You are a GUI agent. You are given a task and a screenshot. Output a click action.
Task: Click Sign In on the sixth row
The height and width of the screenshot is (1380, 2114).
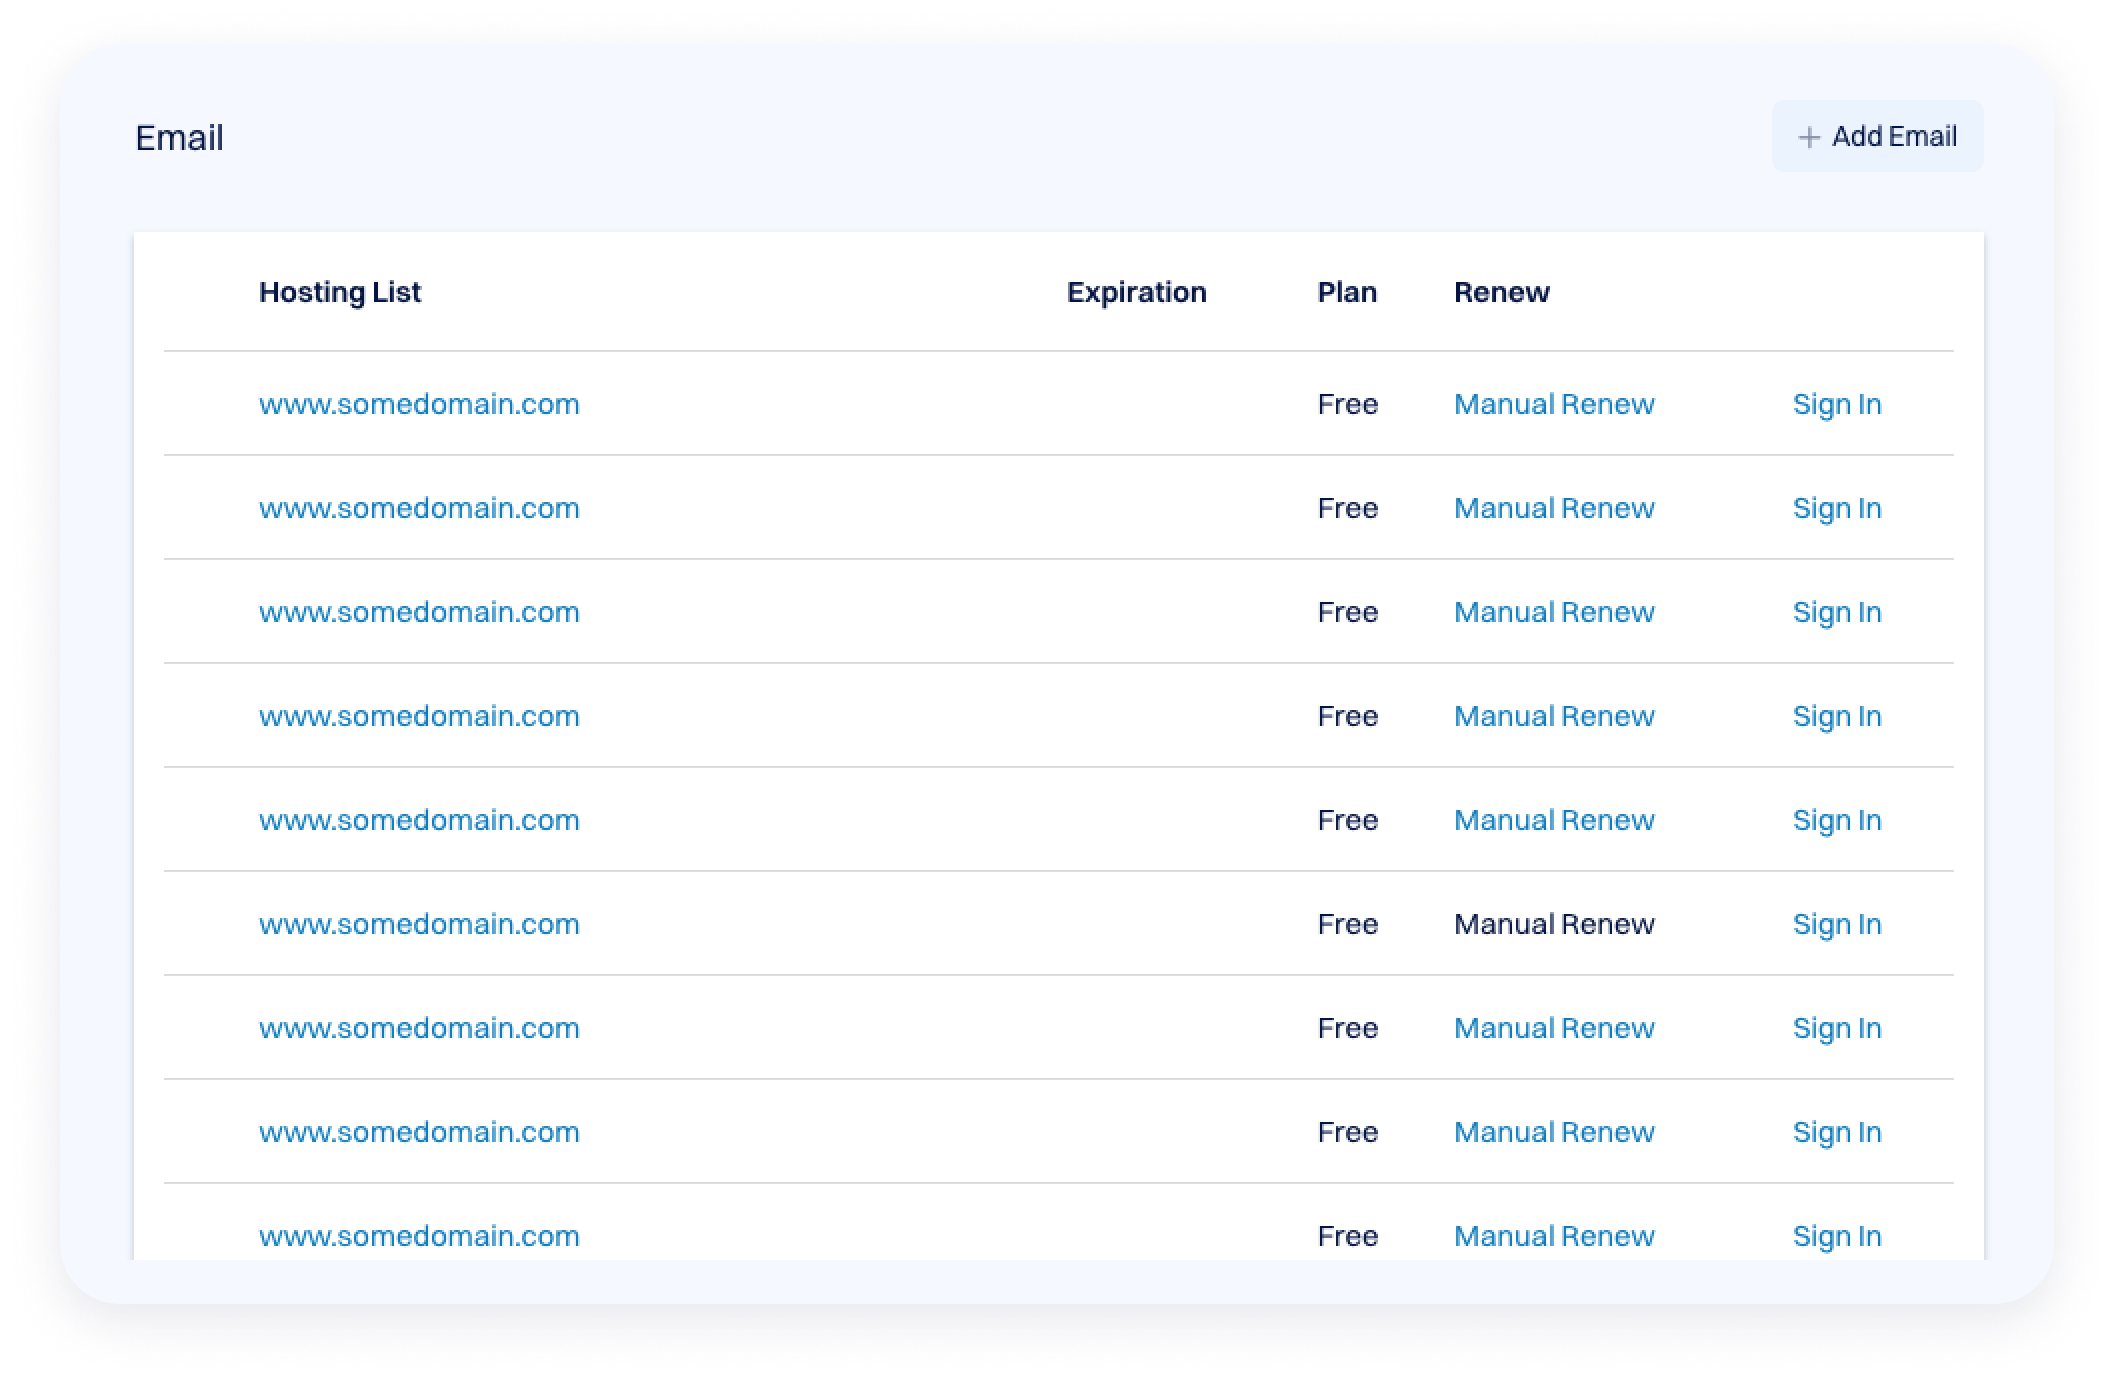pos(1836,924)
